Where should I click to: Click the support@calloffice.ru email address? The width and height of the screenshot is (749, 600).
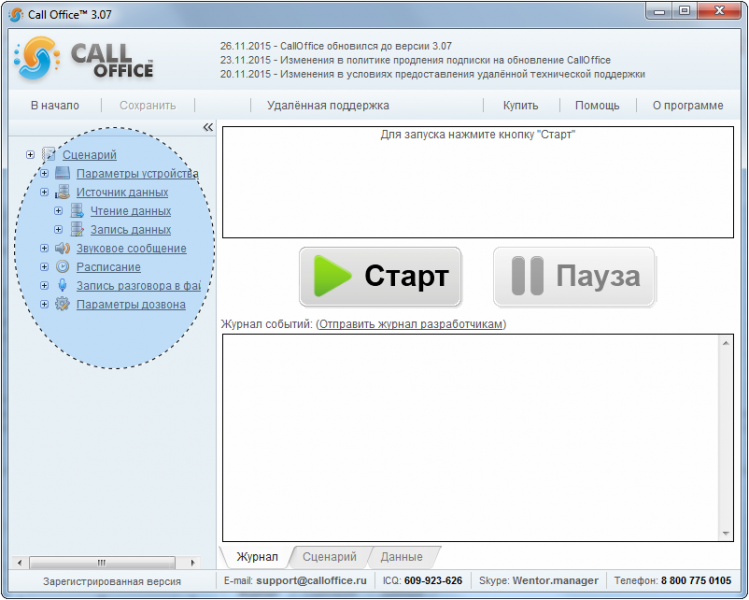click(x=311, y=580)
